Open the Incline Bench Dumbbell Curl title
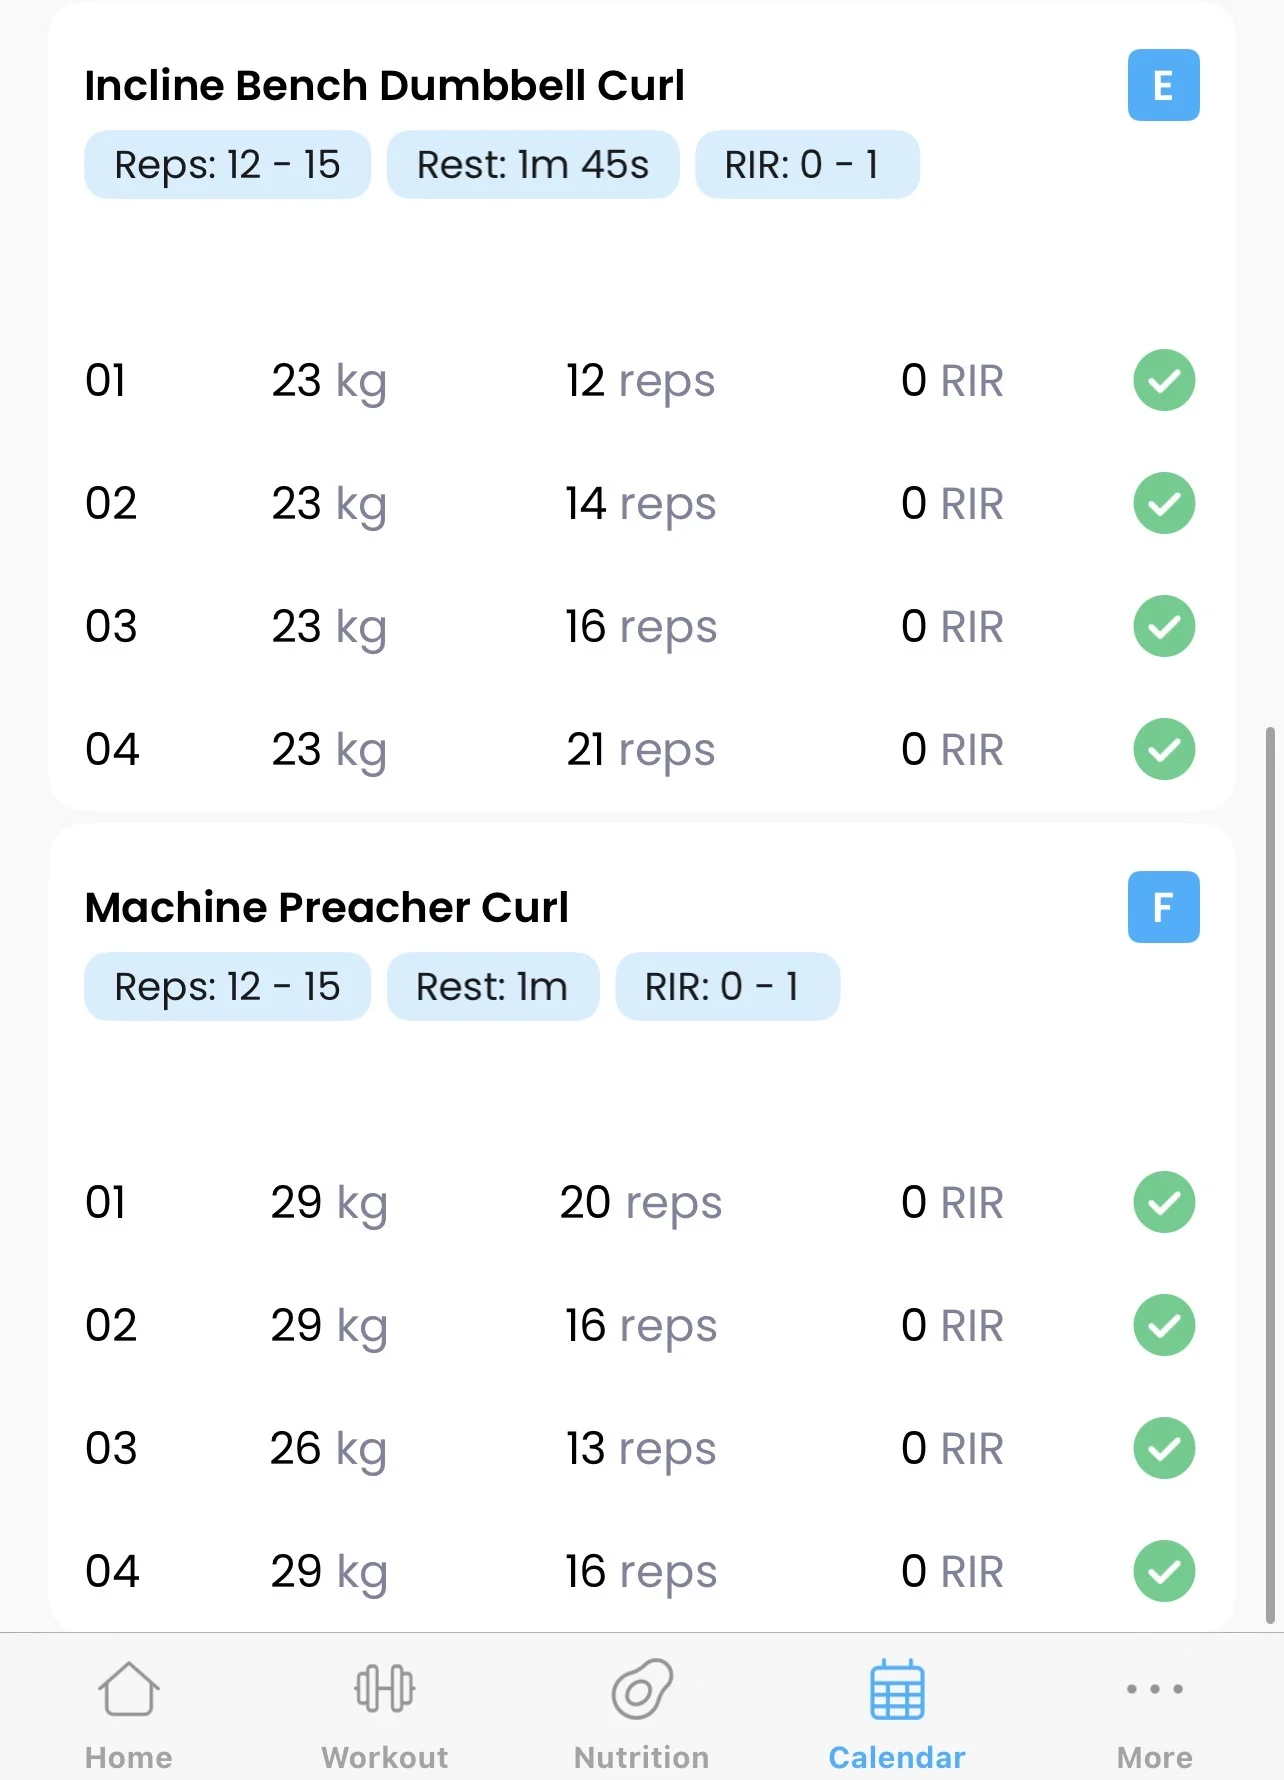This screenshot has width=1284, height=1780. tap(384, 86)
